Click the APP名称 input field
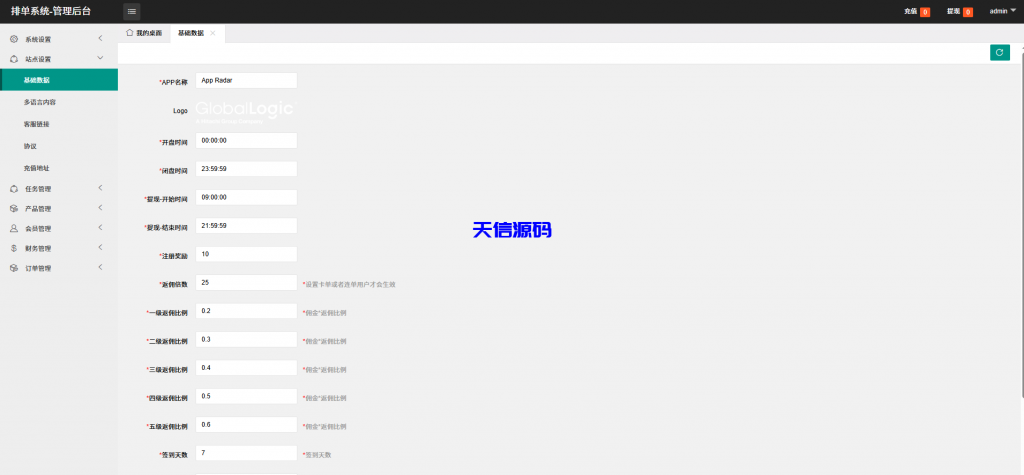Screen dimensions: 1024x475 click(x=247, y=81)
